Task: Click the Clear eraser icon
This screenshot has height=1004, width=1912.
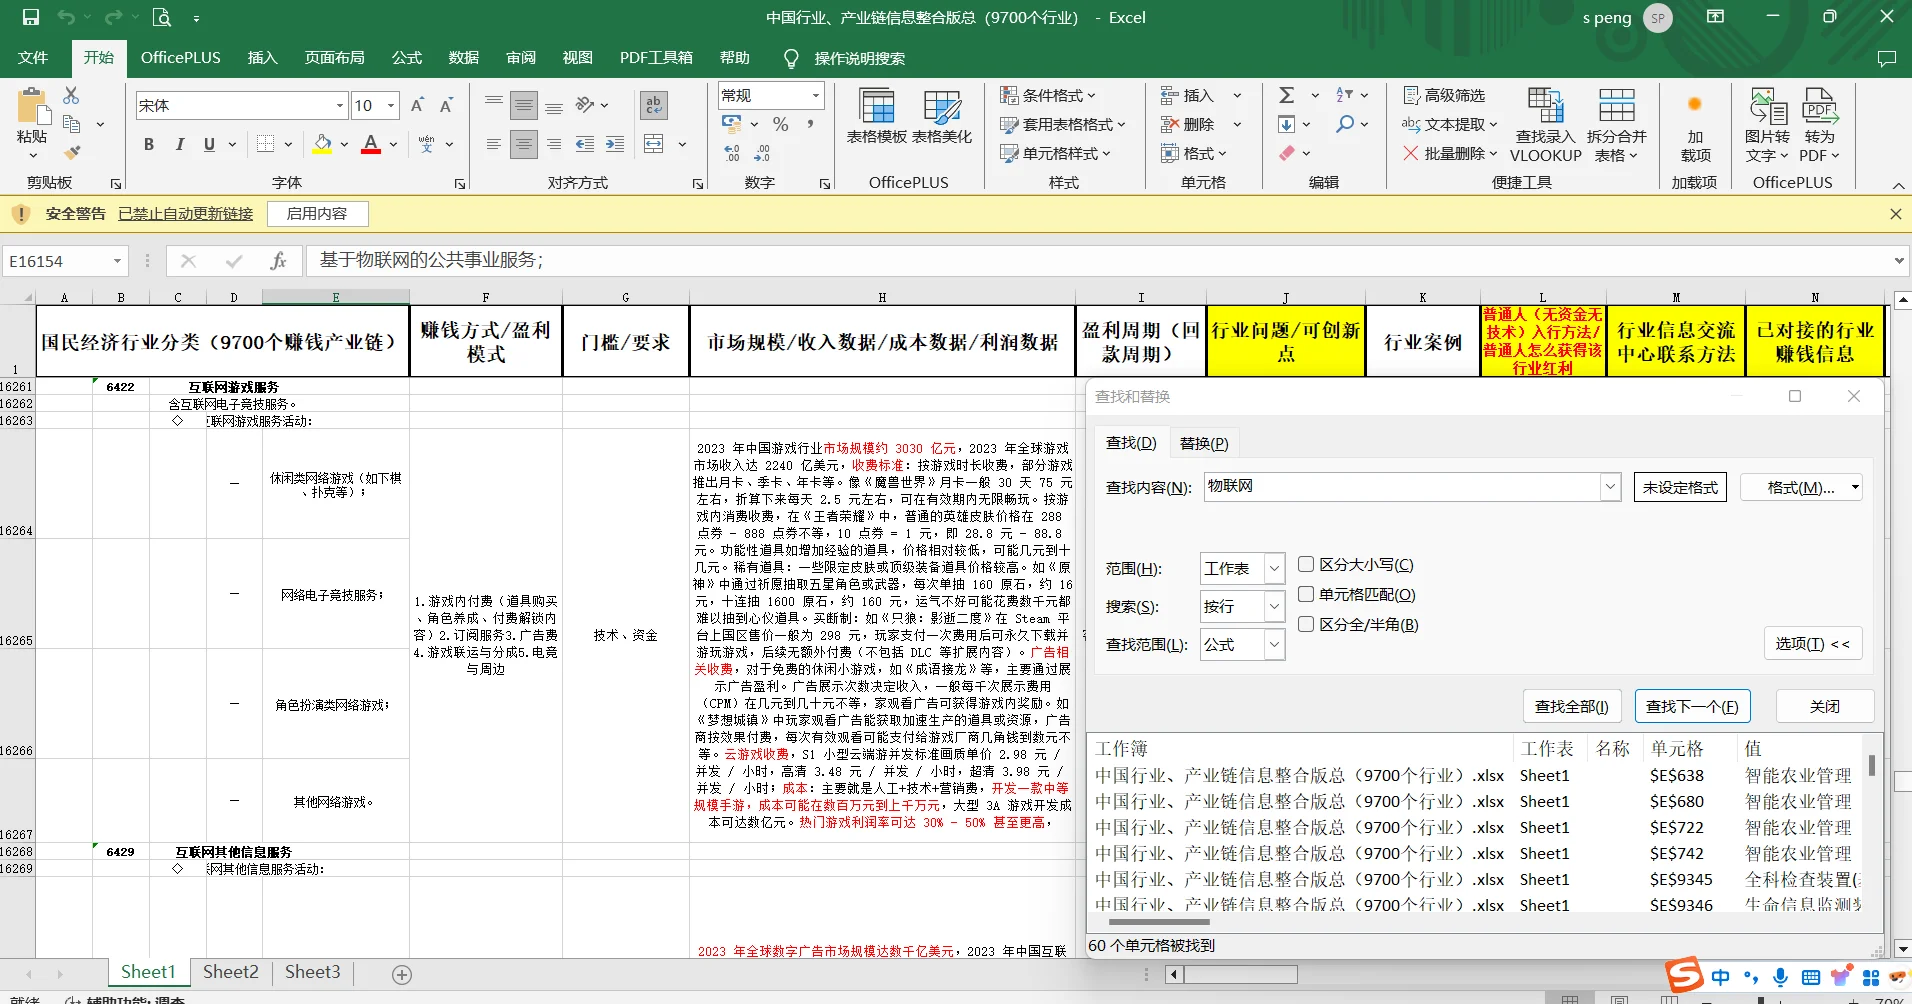Action: pyautogui.click(x=1287, y=153)
